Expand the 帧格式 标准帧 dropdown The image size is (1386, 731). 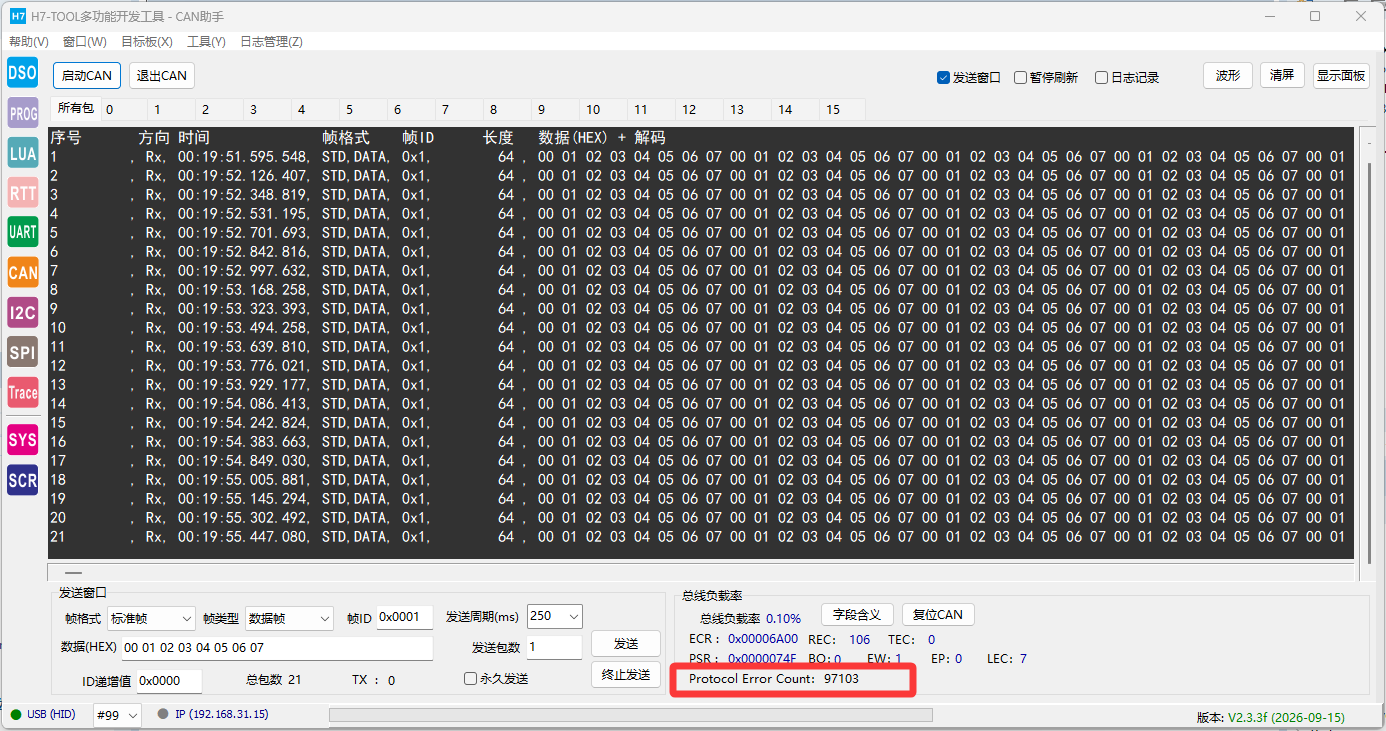[x=151, y=619]
